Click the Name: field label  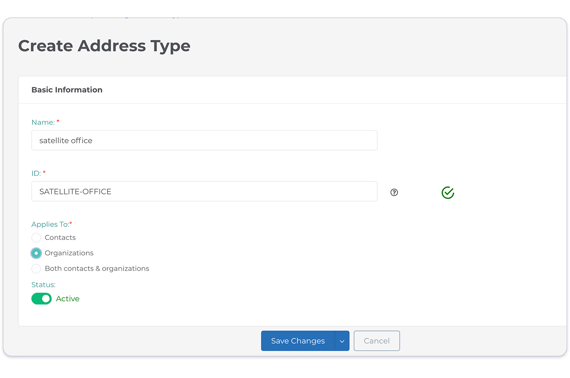(x=43, y=122)
